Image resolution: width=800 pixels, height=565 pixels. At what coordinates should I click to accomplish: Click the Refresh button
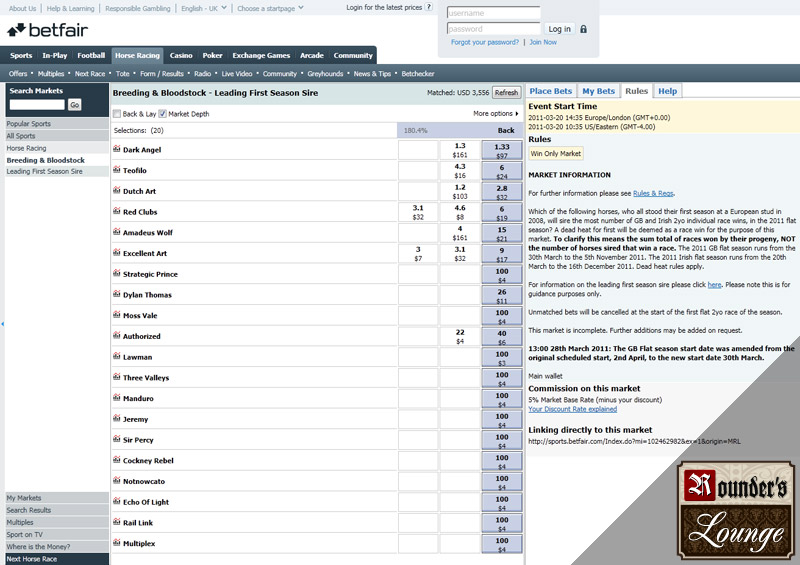506,92
